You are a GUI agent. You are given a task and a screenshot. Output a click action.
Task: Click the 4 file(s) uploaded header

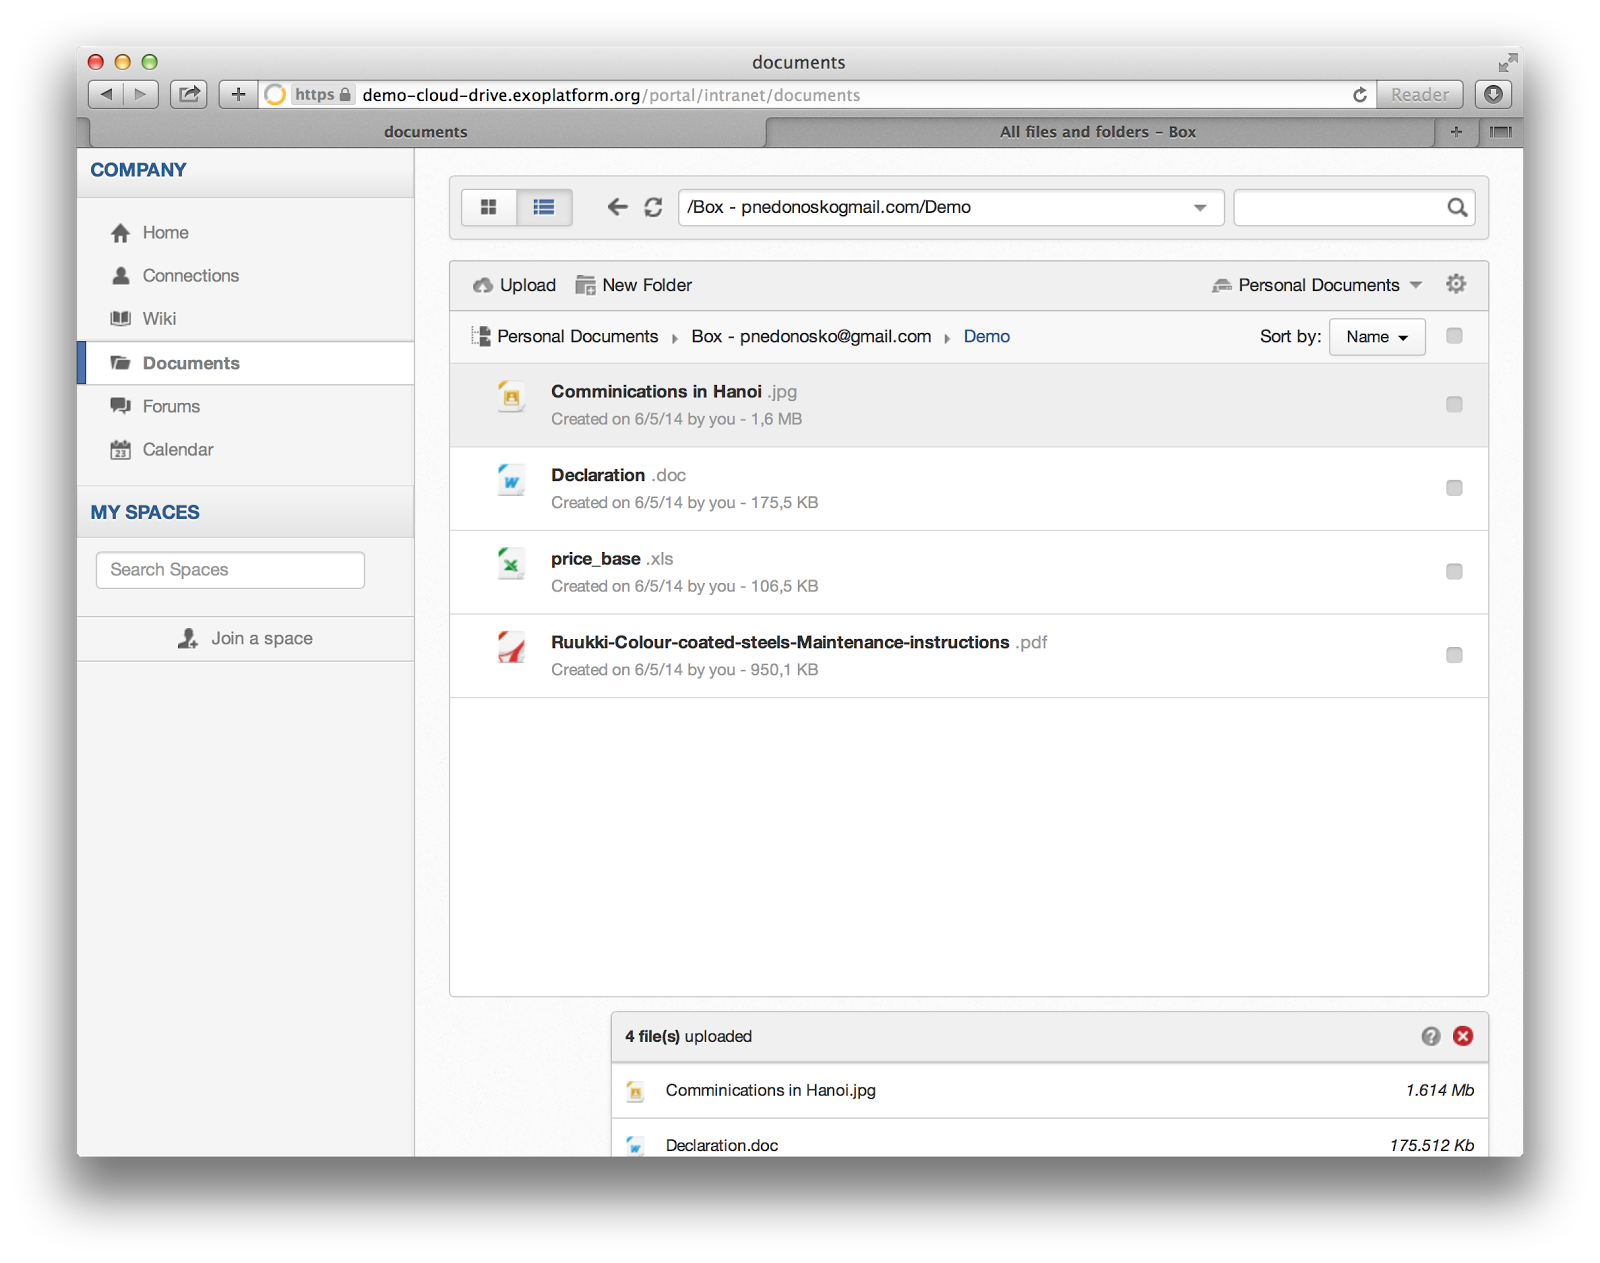point(688,1036)
